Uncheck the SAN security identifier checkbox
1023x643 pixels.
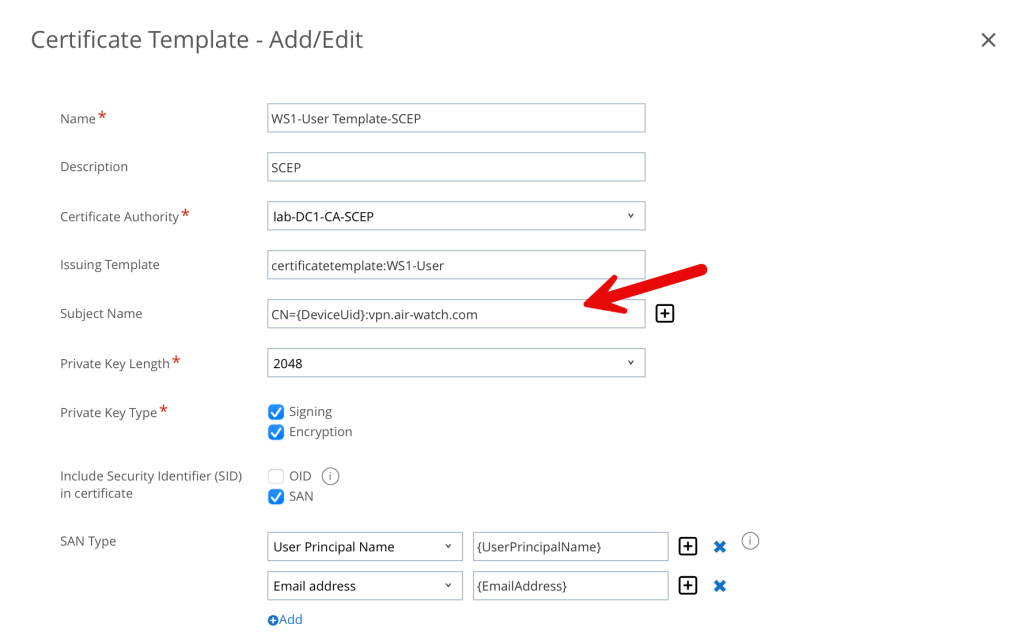click(276, 497)
